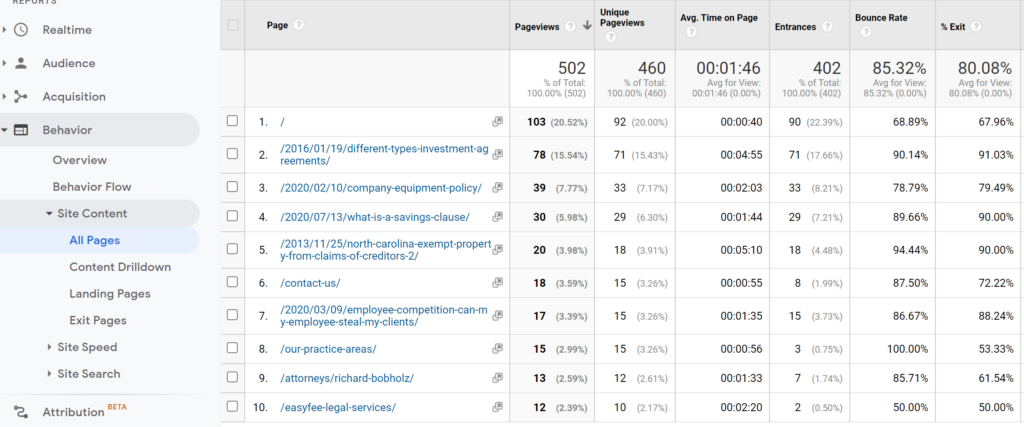Sort by Entrances column header
Screen dimensions: 1024x427
[795, 27]
